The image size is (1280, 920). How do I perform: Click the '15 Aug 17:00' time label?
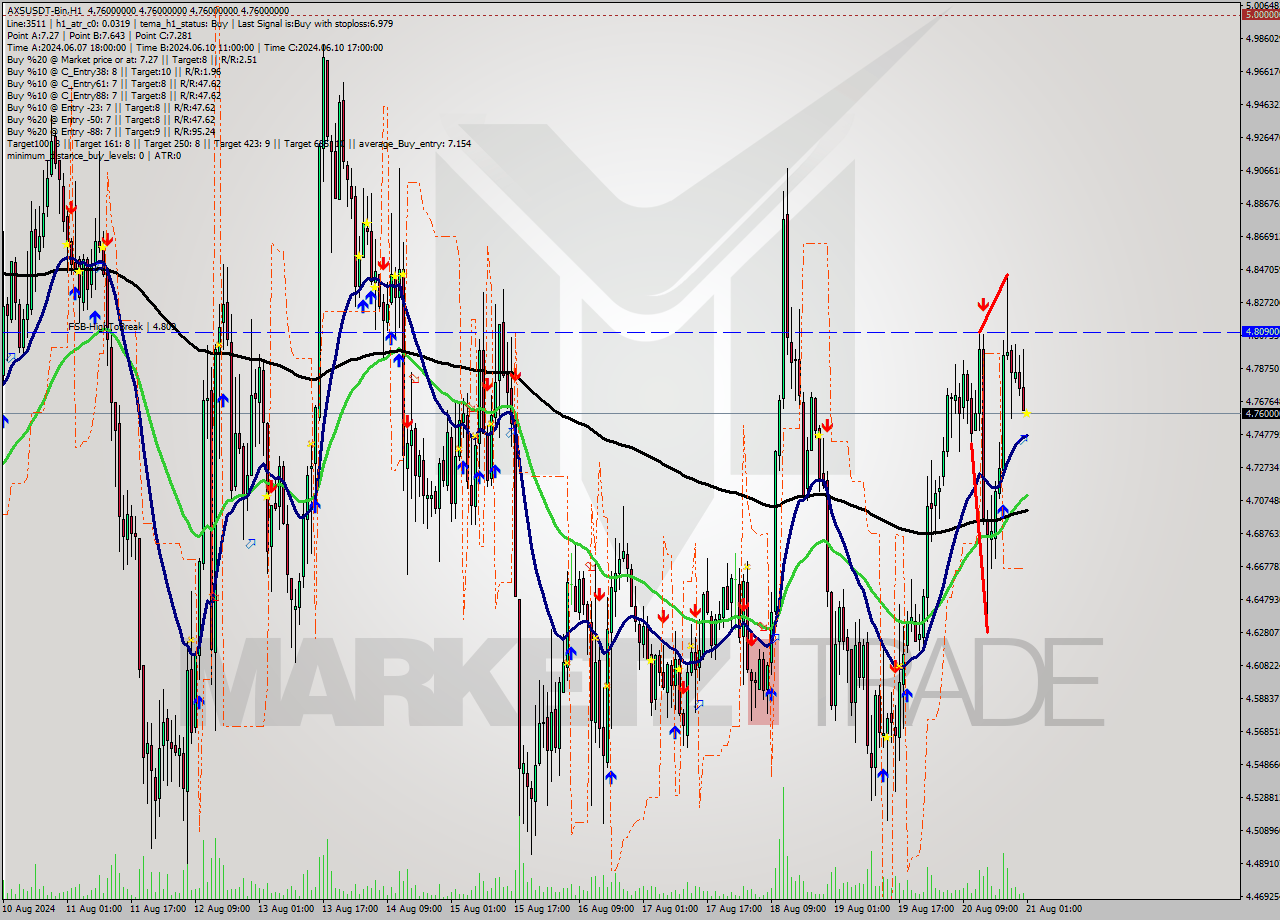click(x=542, y=909)
